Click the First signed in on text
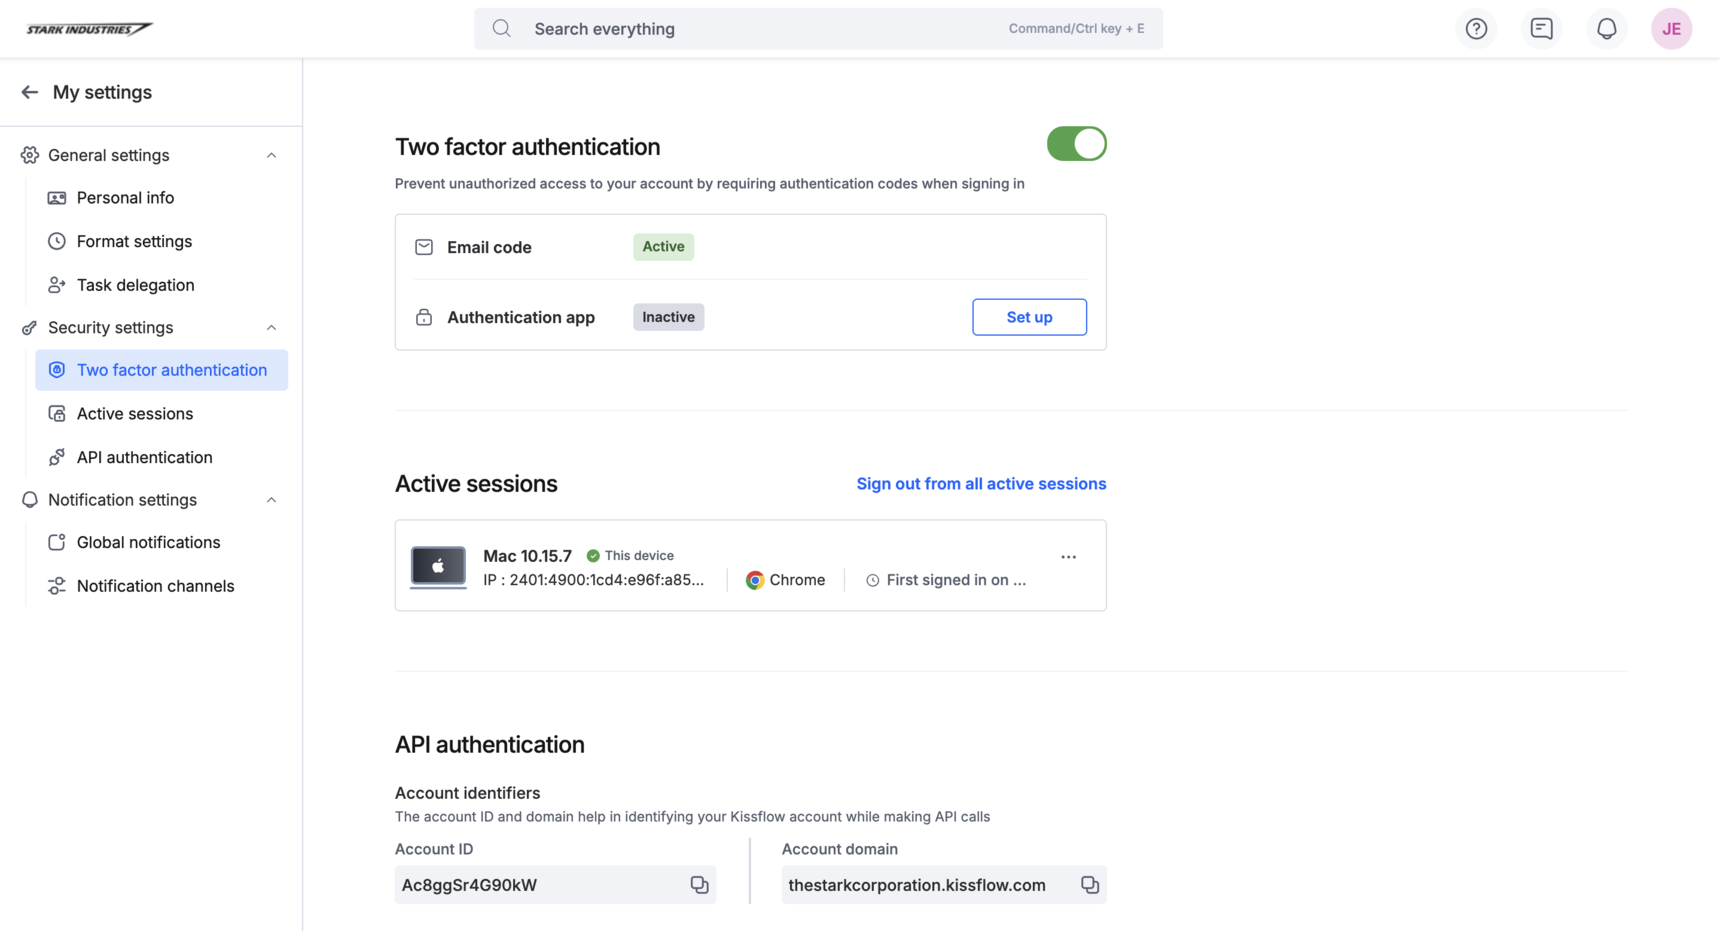 (x=956, y=580)
